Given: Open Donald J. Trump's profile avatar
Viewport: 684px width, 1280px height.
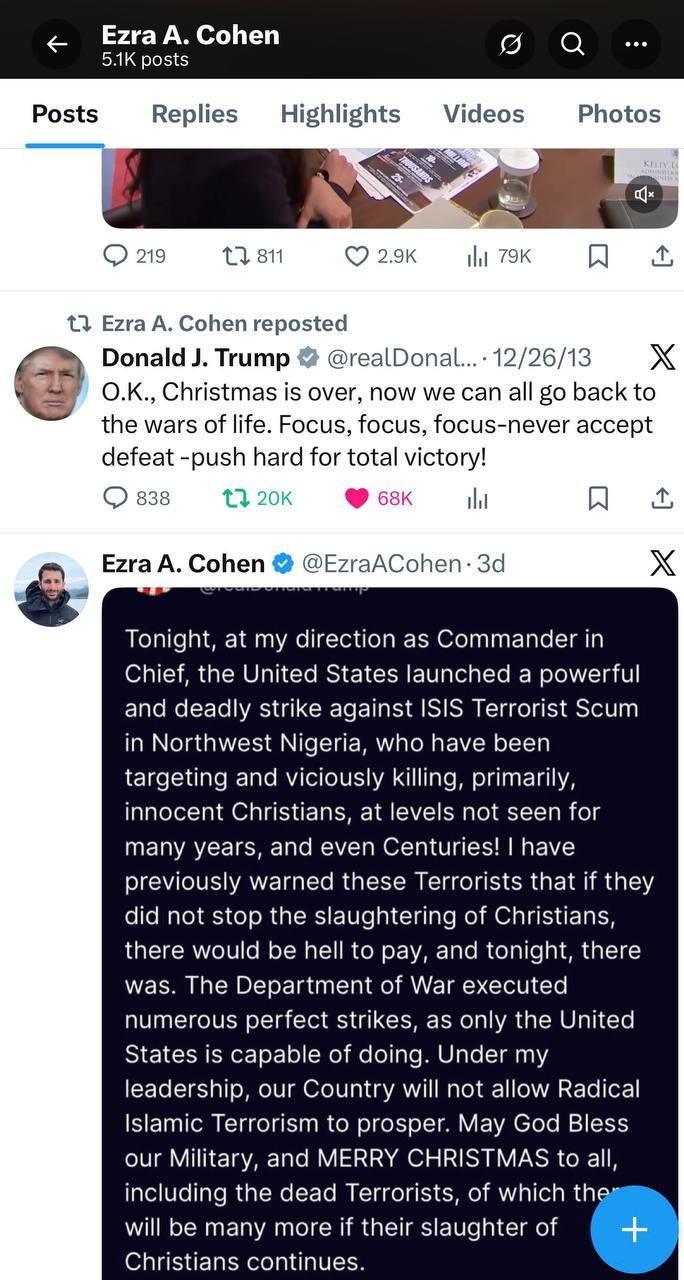Looking at the screenshot, I should pyautogui.click(x=51, y=383).
